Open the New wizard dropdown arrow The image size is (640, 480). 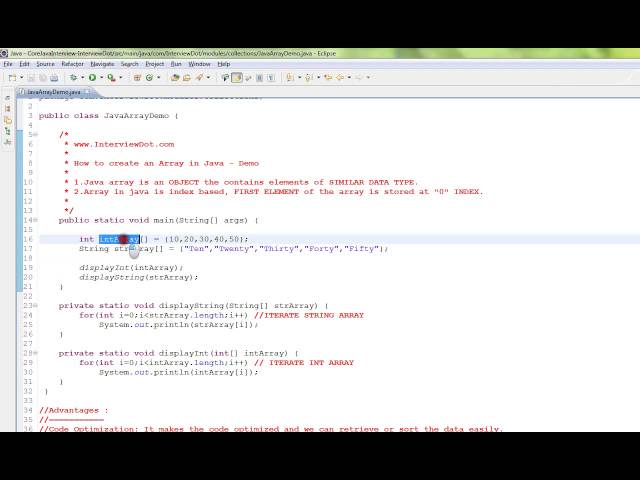[22, 78]
